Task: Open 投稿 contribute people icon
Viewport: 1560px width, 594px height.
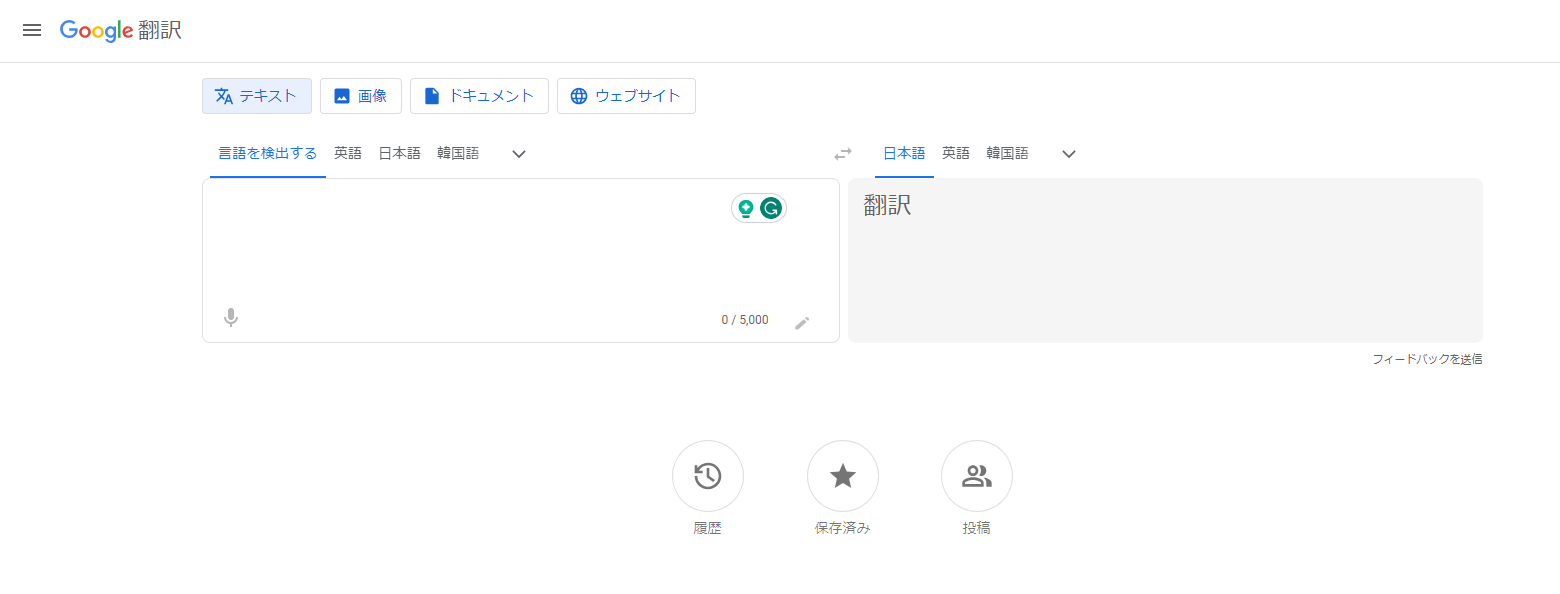Action: pos(977,476)
